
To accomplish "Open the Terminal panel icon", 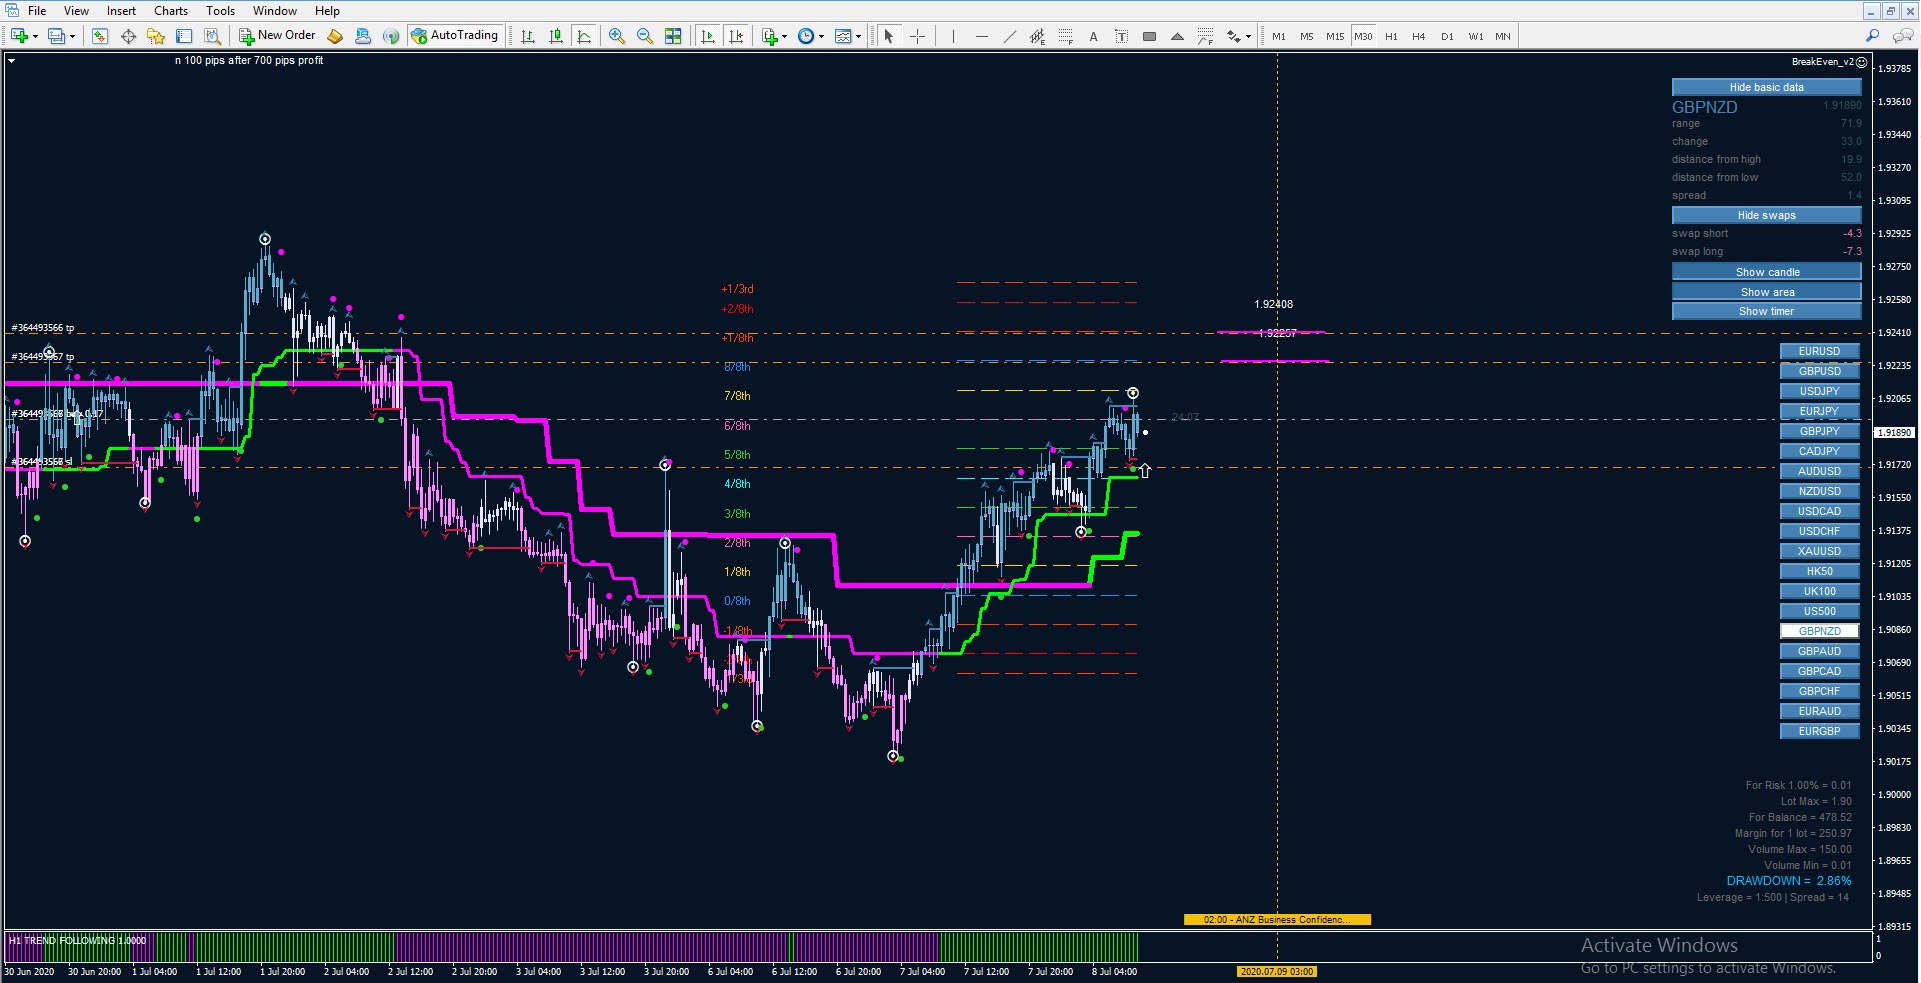I will pyautogui.click(x=184, y=36).
